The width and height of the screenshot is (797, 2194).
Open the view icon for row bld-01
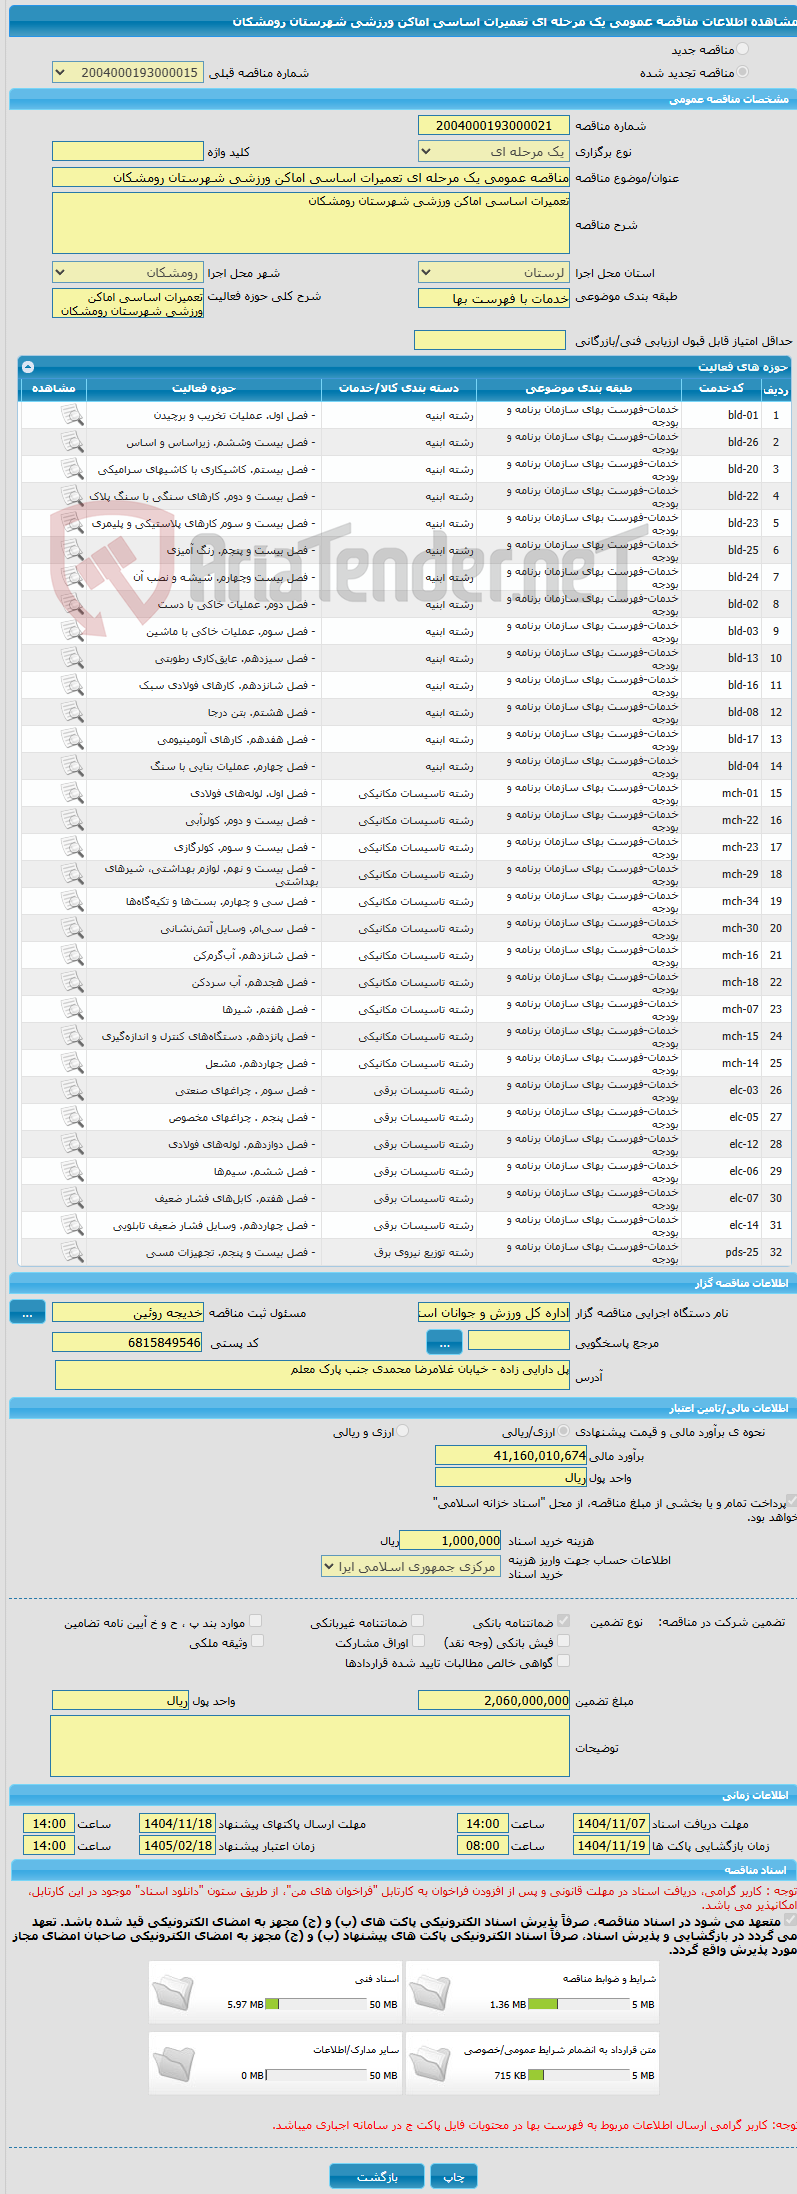(x=72, y=415)
